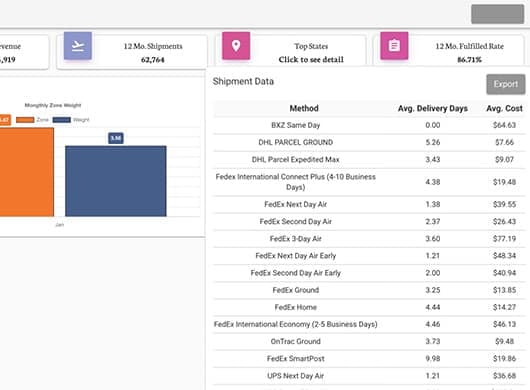Click the pink clipboard icon
The image size is (530, 390).
point(394,46)
